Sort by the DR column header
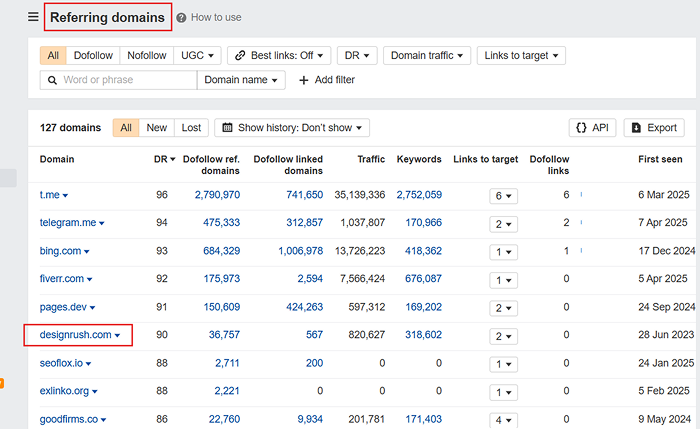 [x=164, y=159]
